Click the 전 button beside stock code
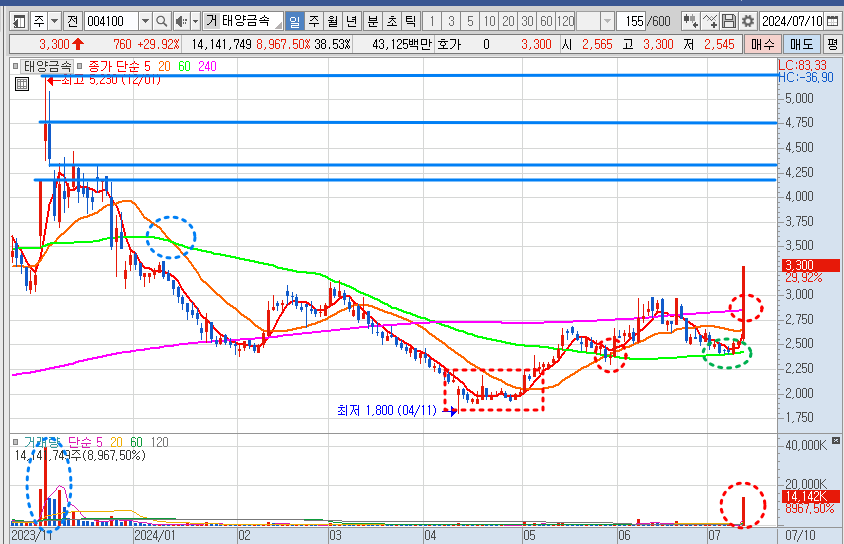Viewport: 844px width, 544px height. (73, 22)
